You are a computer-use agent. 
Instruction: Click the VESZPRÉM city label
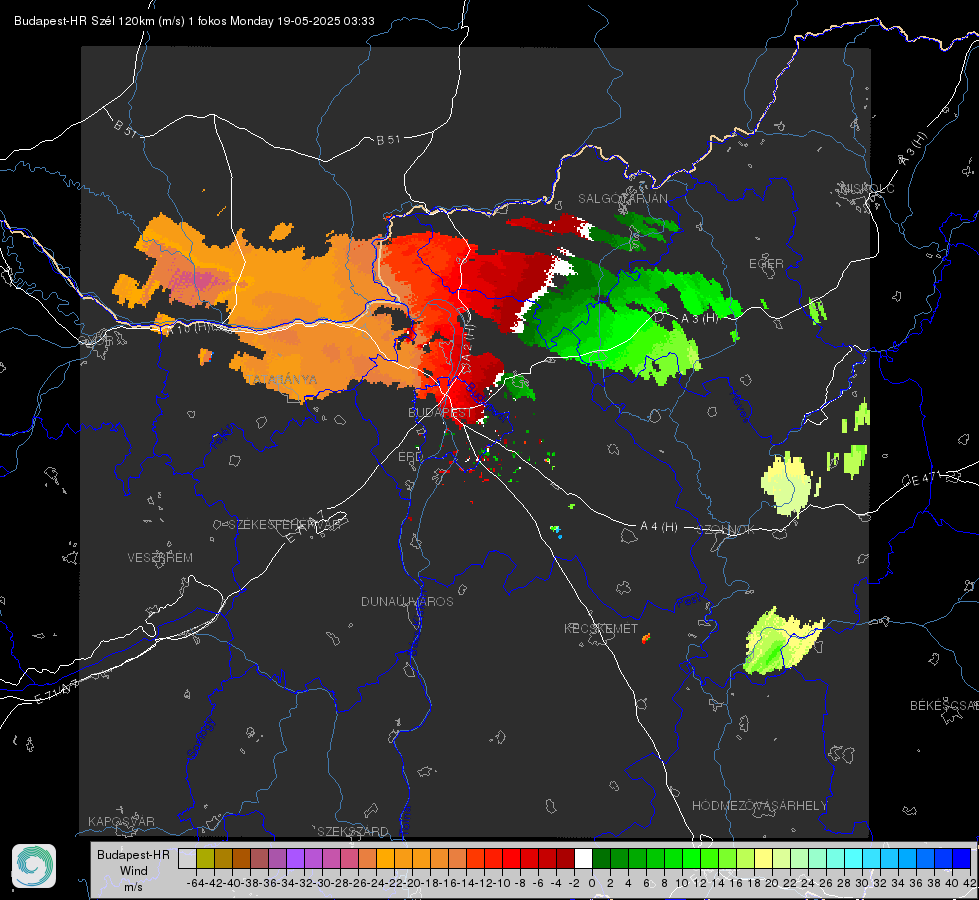click(160, 557)
